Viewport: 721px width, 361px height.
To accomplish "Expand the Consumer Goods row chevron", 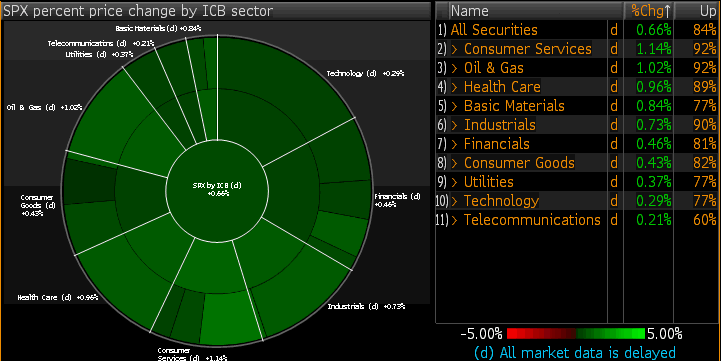I will pos(454,163).
